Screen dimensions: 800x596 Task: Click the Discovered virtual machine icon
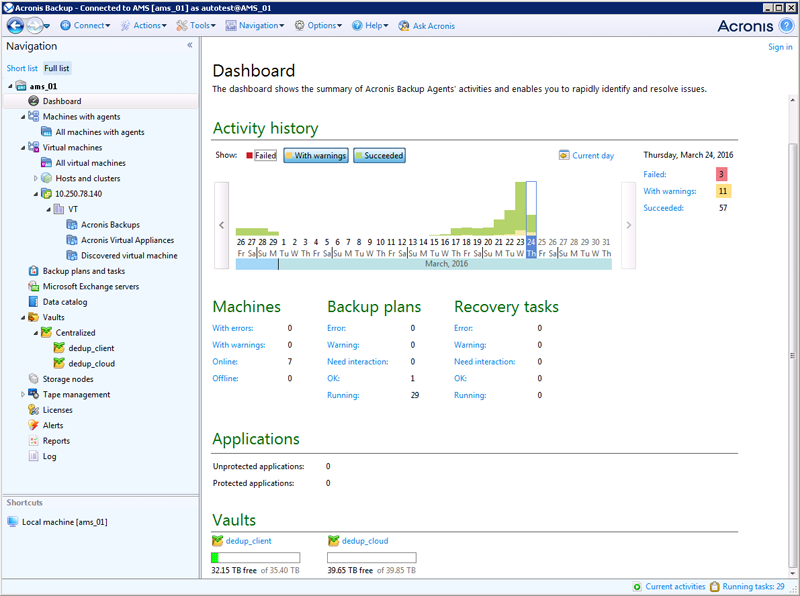(72, 255)
